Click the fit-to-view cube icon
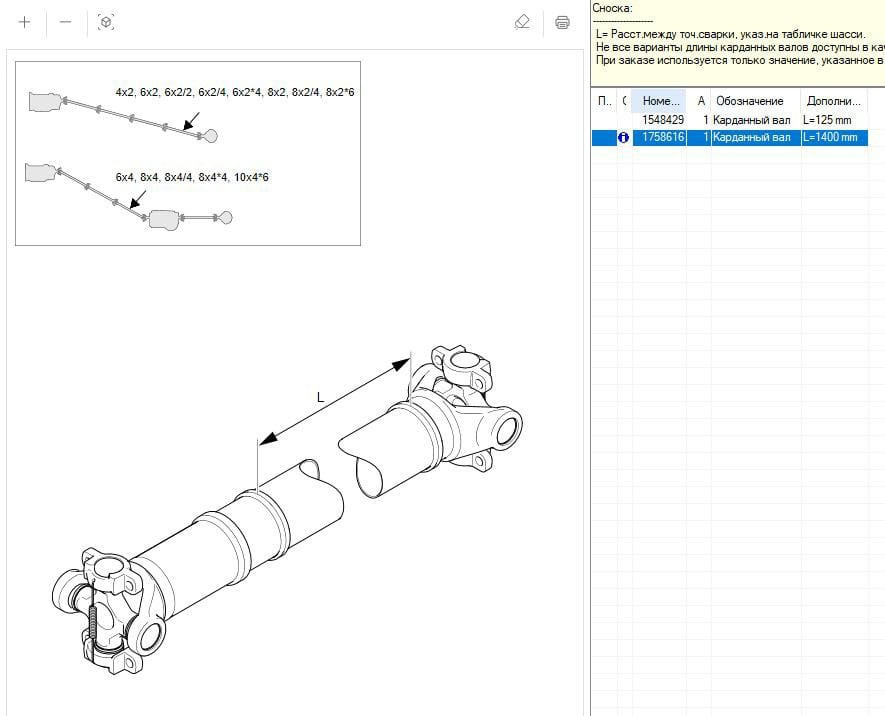Viewport: 885px width, 716px height. (106, 22)
